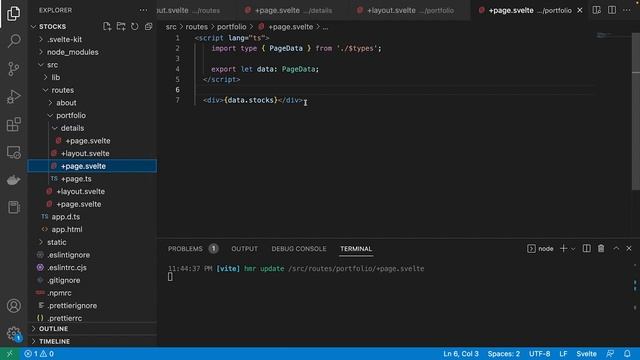The height and width of the screenshot is (360, 640).
Task: Open editor more actions ellipsis
Action: click(x=627, y=10)
